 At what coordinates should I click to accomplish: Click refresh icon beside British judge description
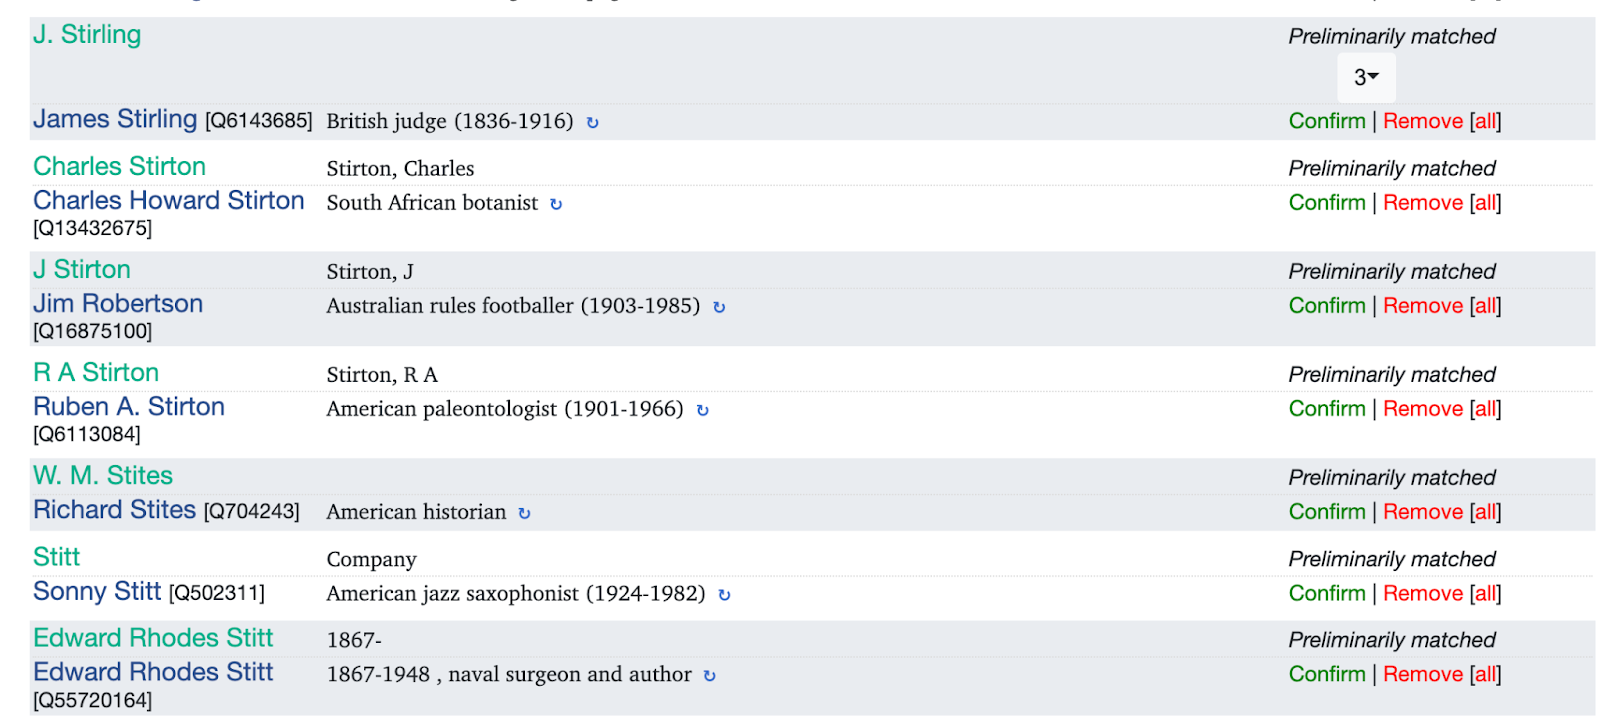[592, 123]
